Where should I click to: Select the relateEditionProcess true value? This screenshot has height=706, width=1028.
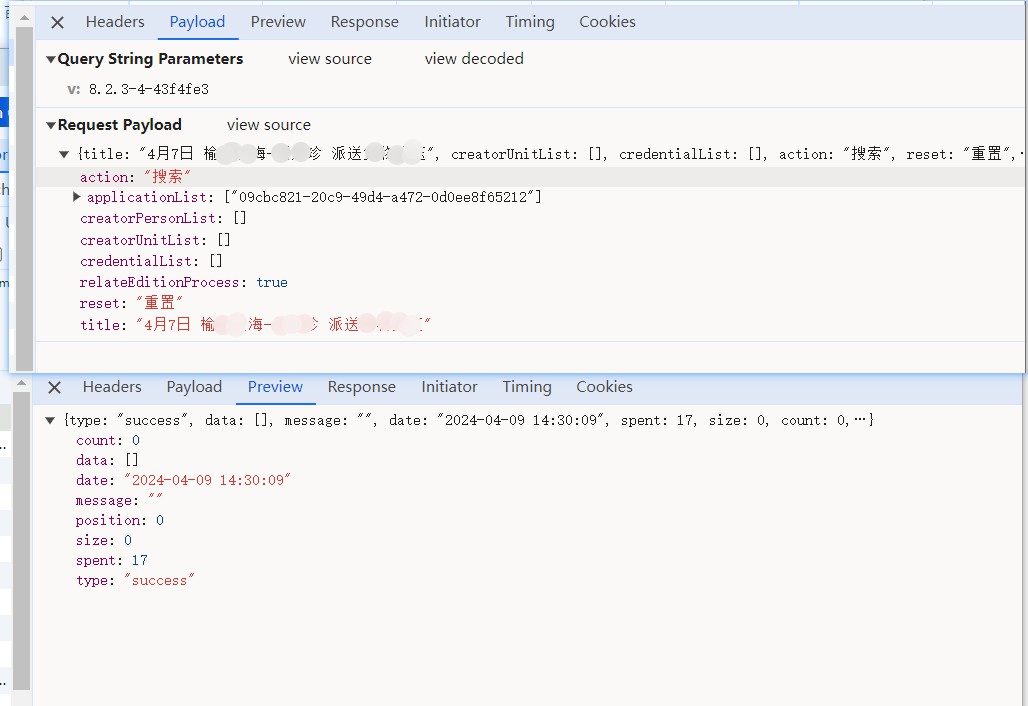(x=271, y=283)
